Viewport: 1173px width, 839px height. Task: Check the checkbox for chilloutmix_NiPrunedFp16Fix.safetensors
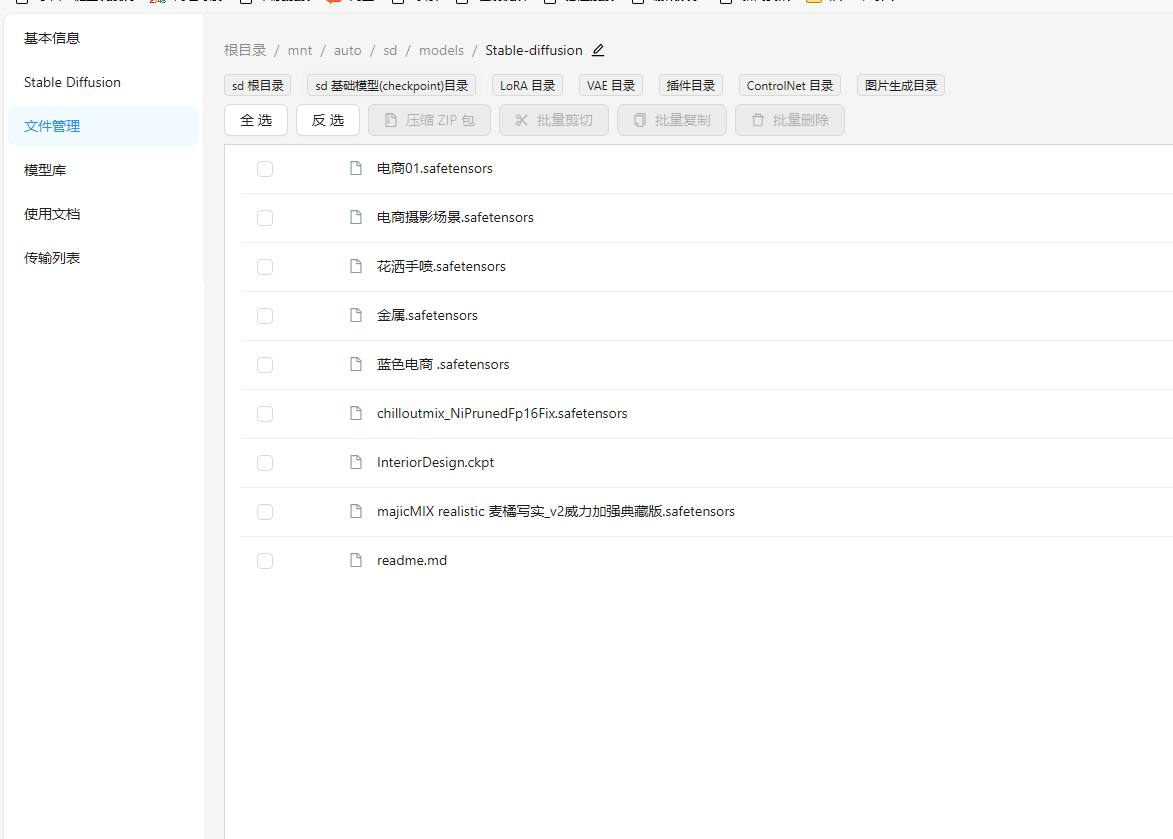[x=264, y=414]
